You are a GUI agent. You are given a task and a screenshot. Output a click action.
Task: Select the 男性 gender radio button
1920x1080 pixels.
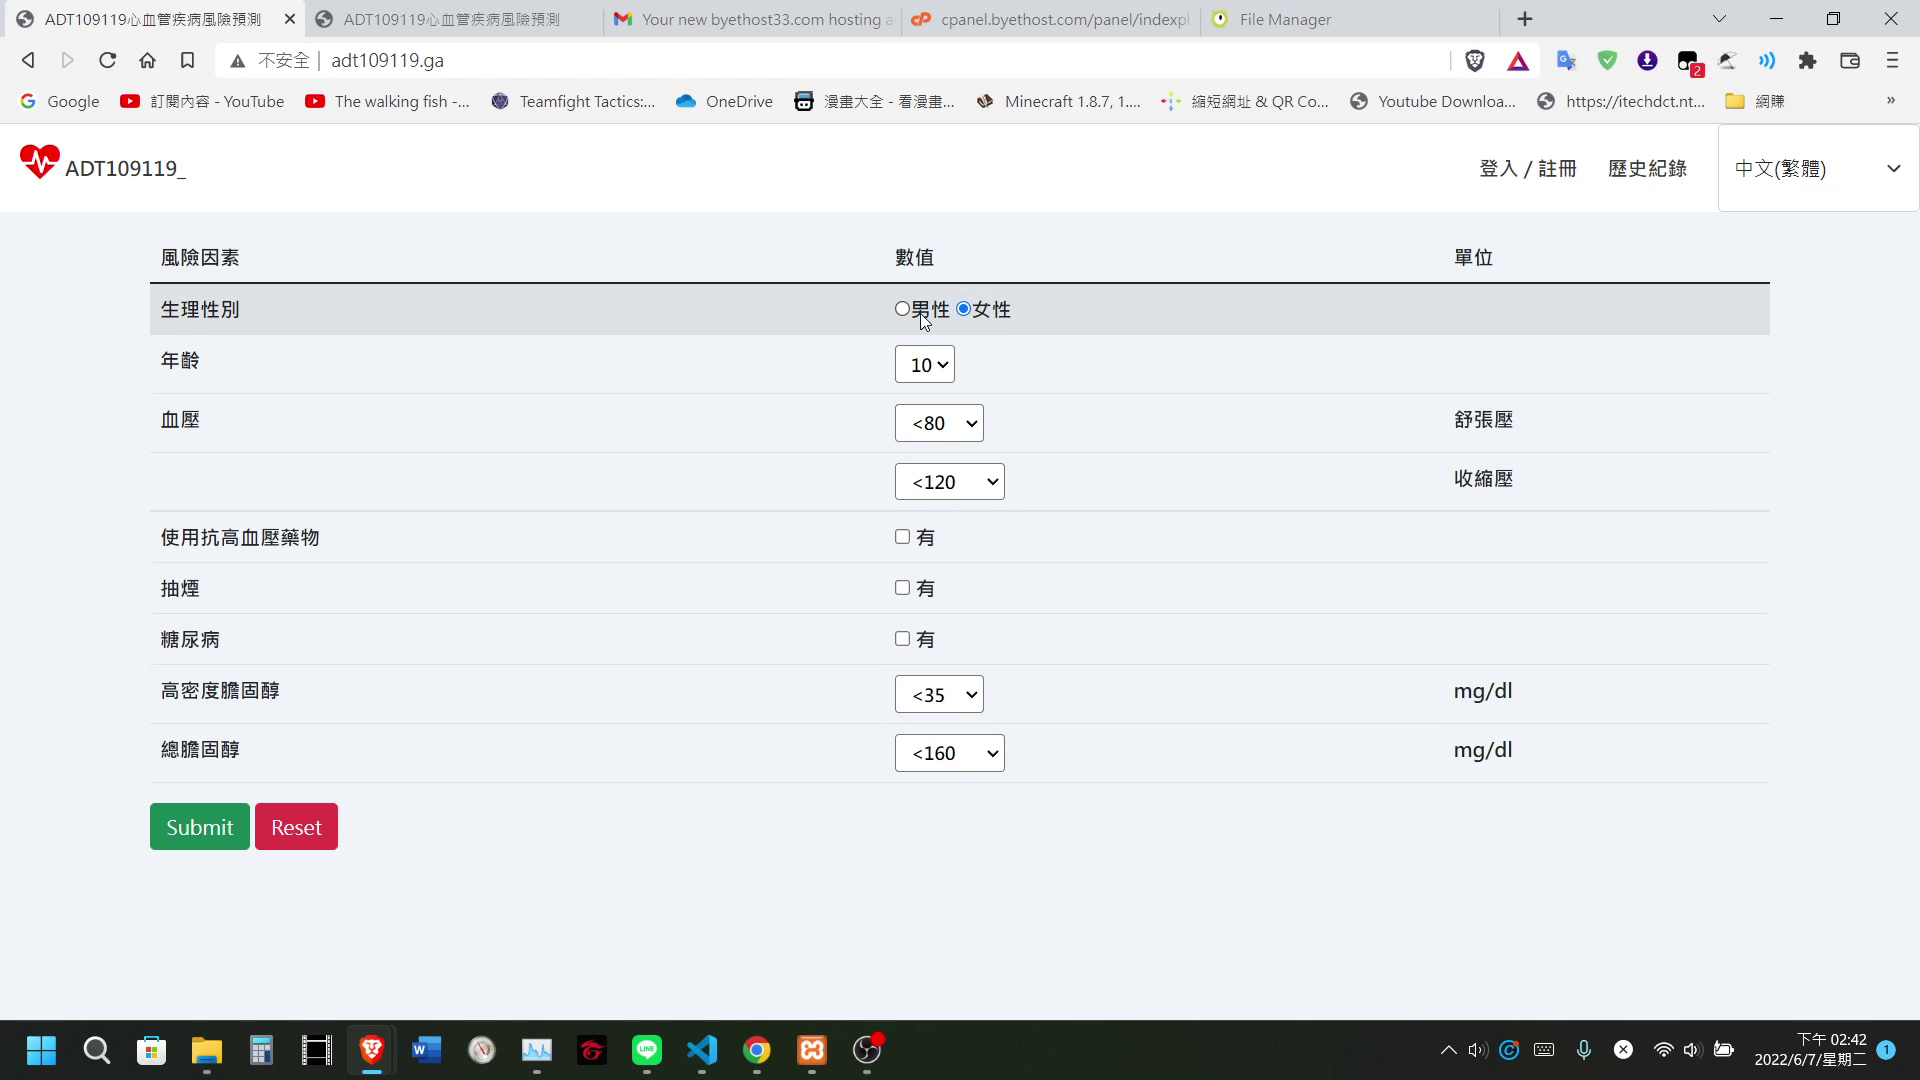pos(901,309)
